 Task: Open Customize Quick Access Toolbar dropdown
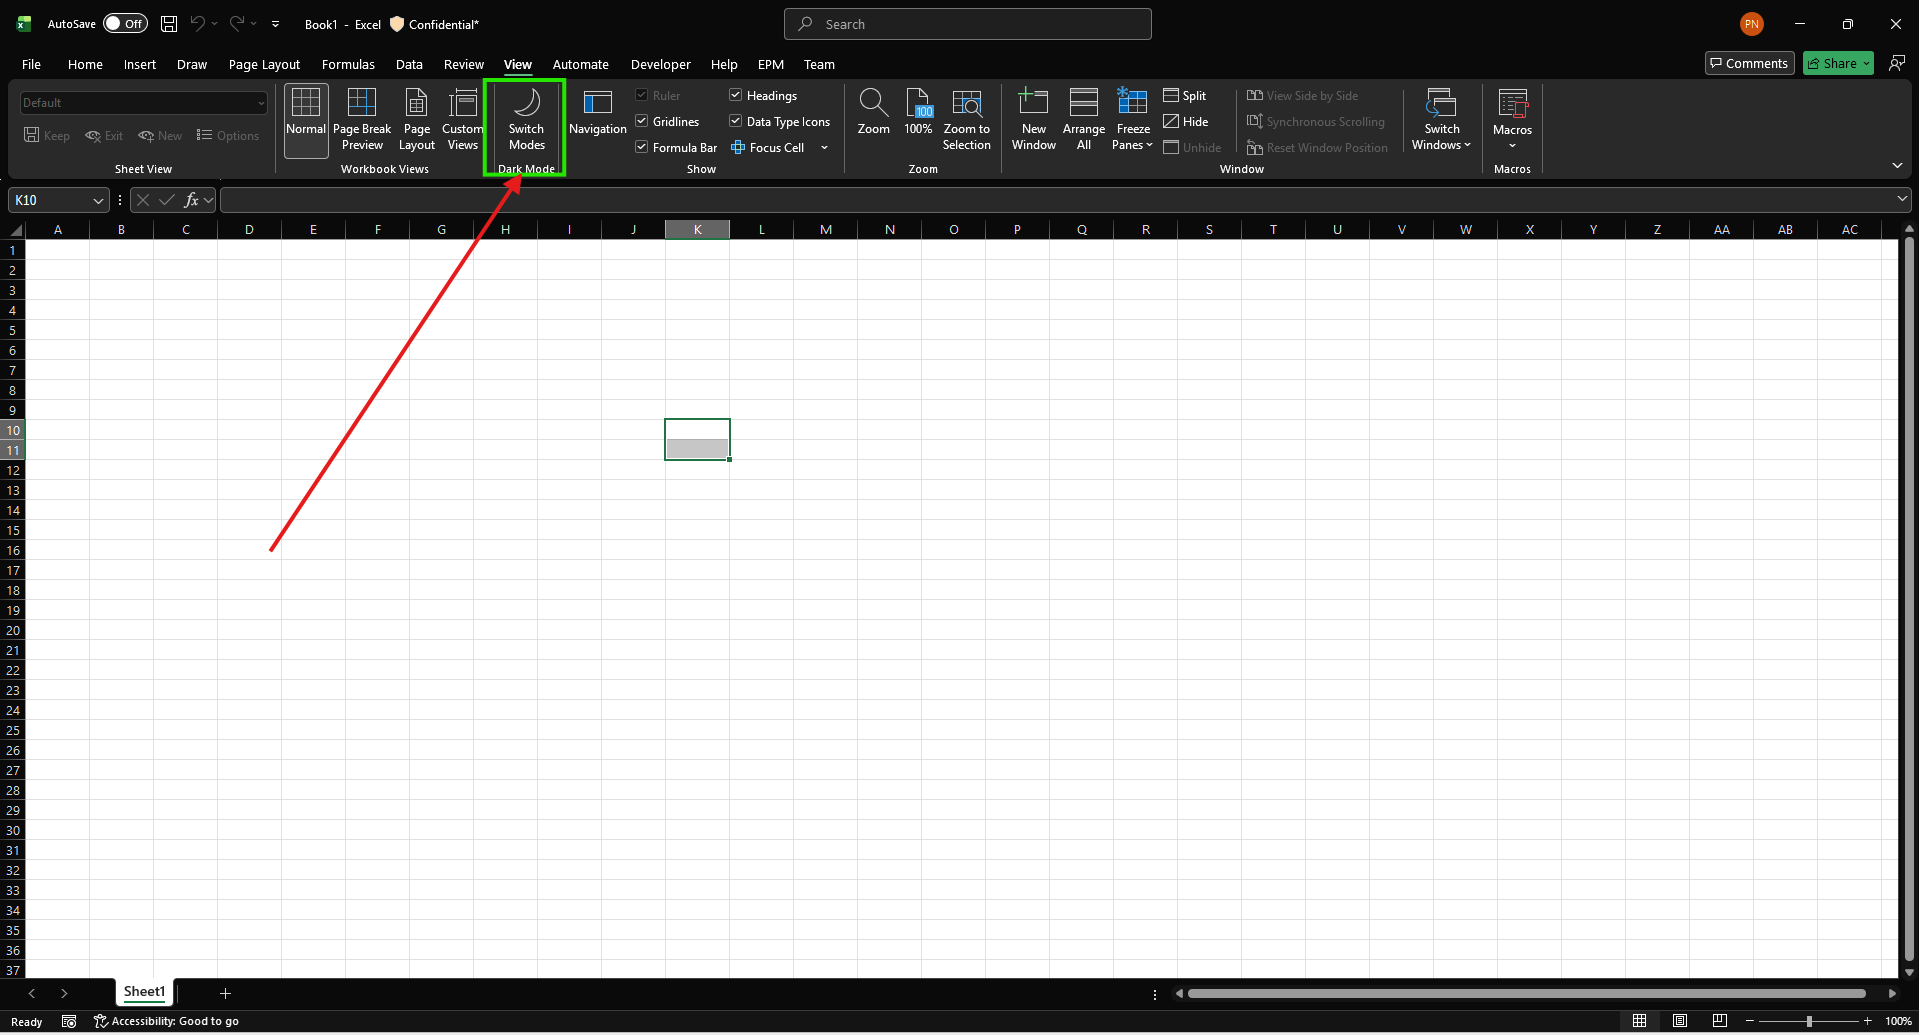[275, 24]
